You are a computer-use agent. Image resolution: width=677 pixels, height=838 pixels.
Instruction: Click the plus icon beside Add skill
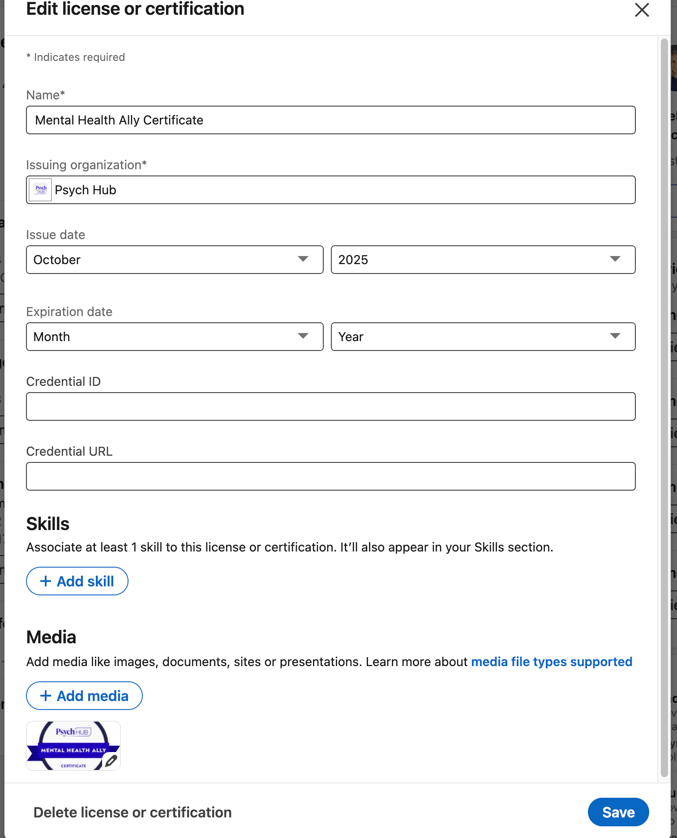click(x=45, y=581)
